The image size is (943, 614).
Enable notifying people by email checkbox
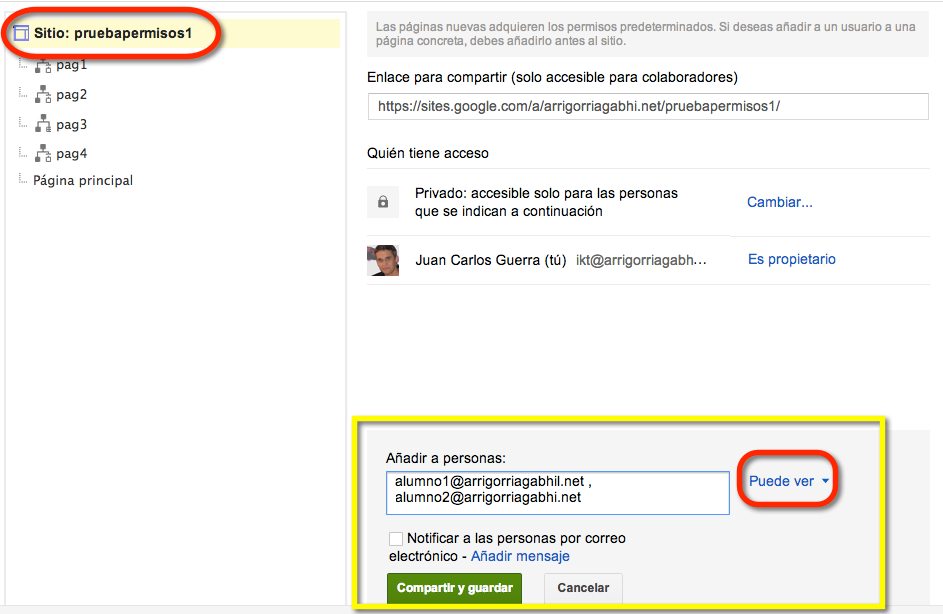(x=396, y=538)
